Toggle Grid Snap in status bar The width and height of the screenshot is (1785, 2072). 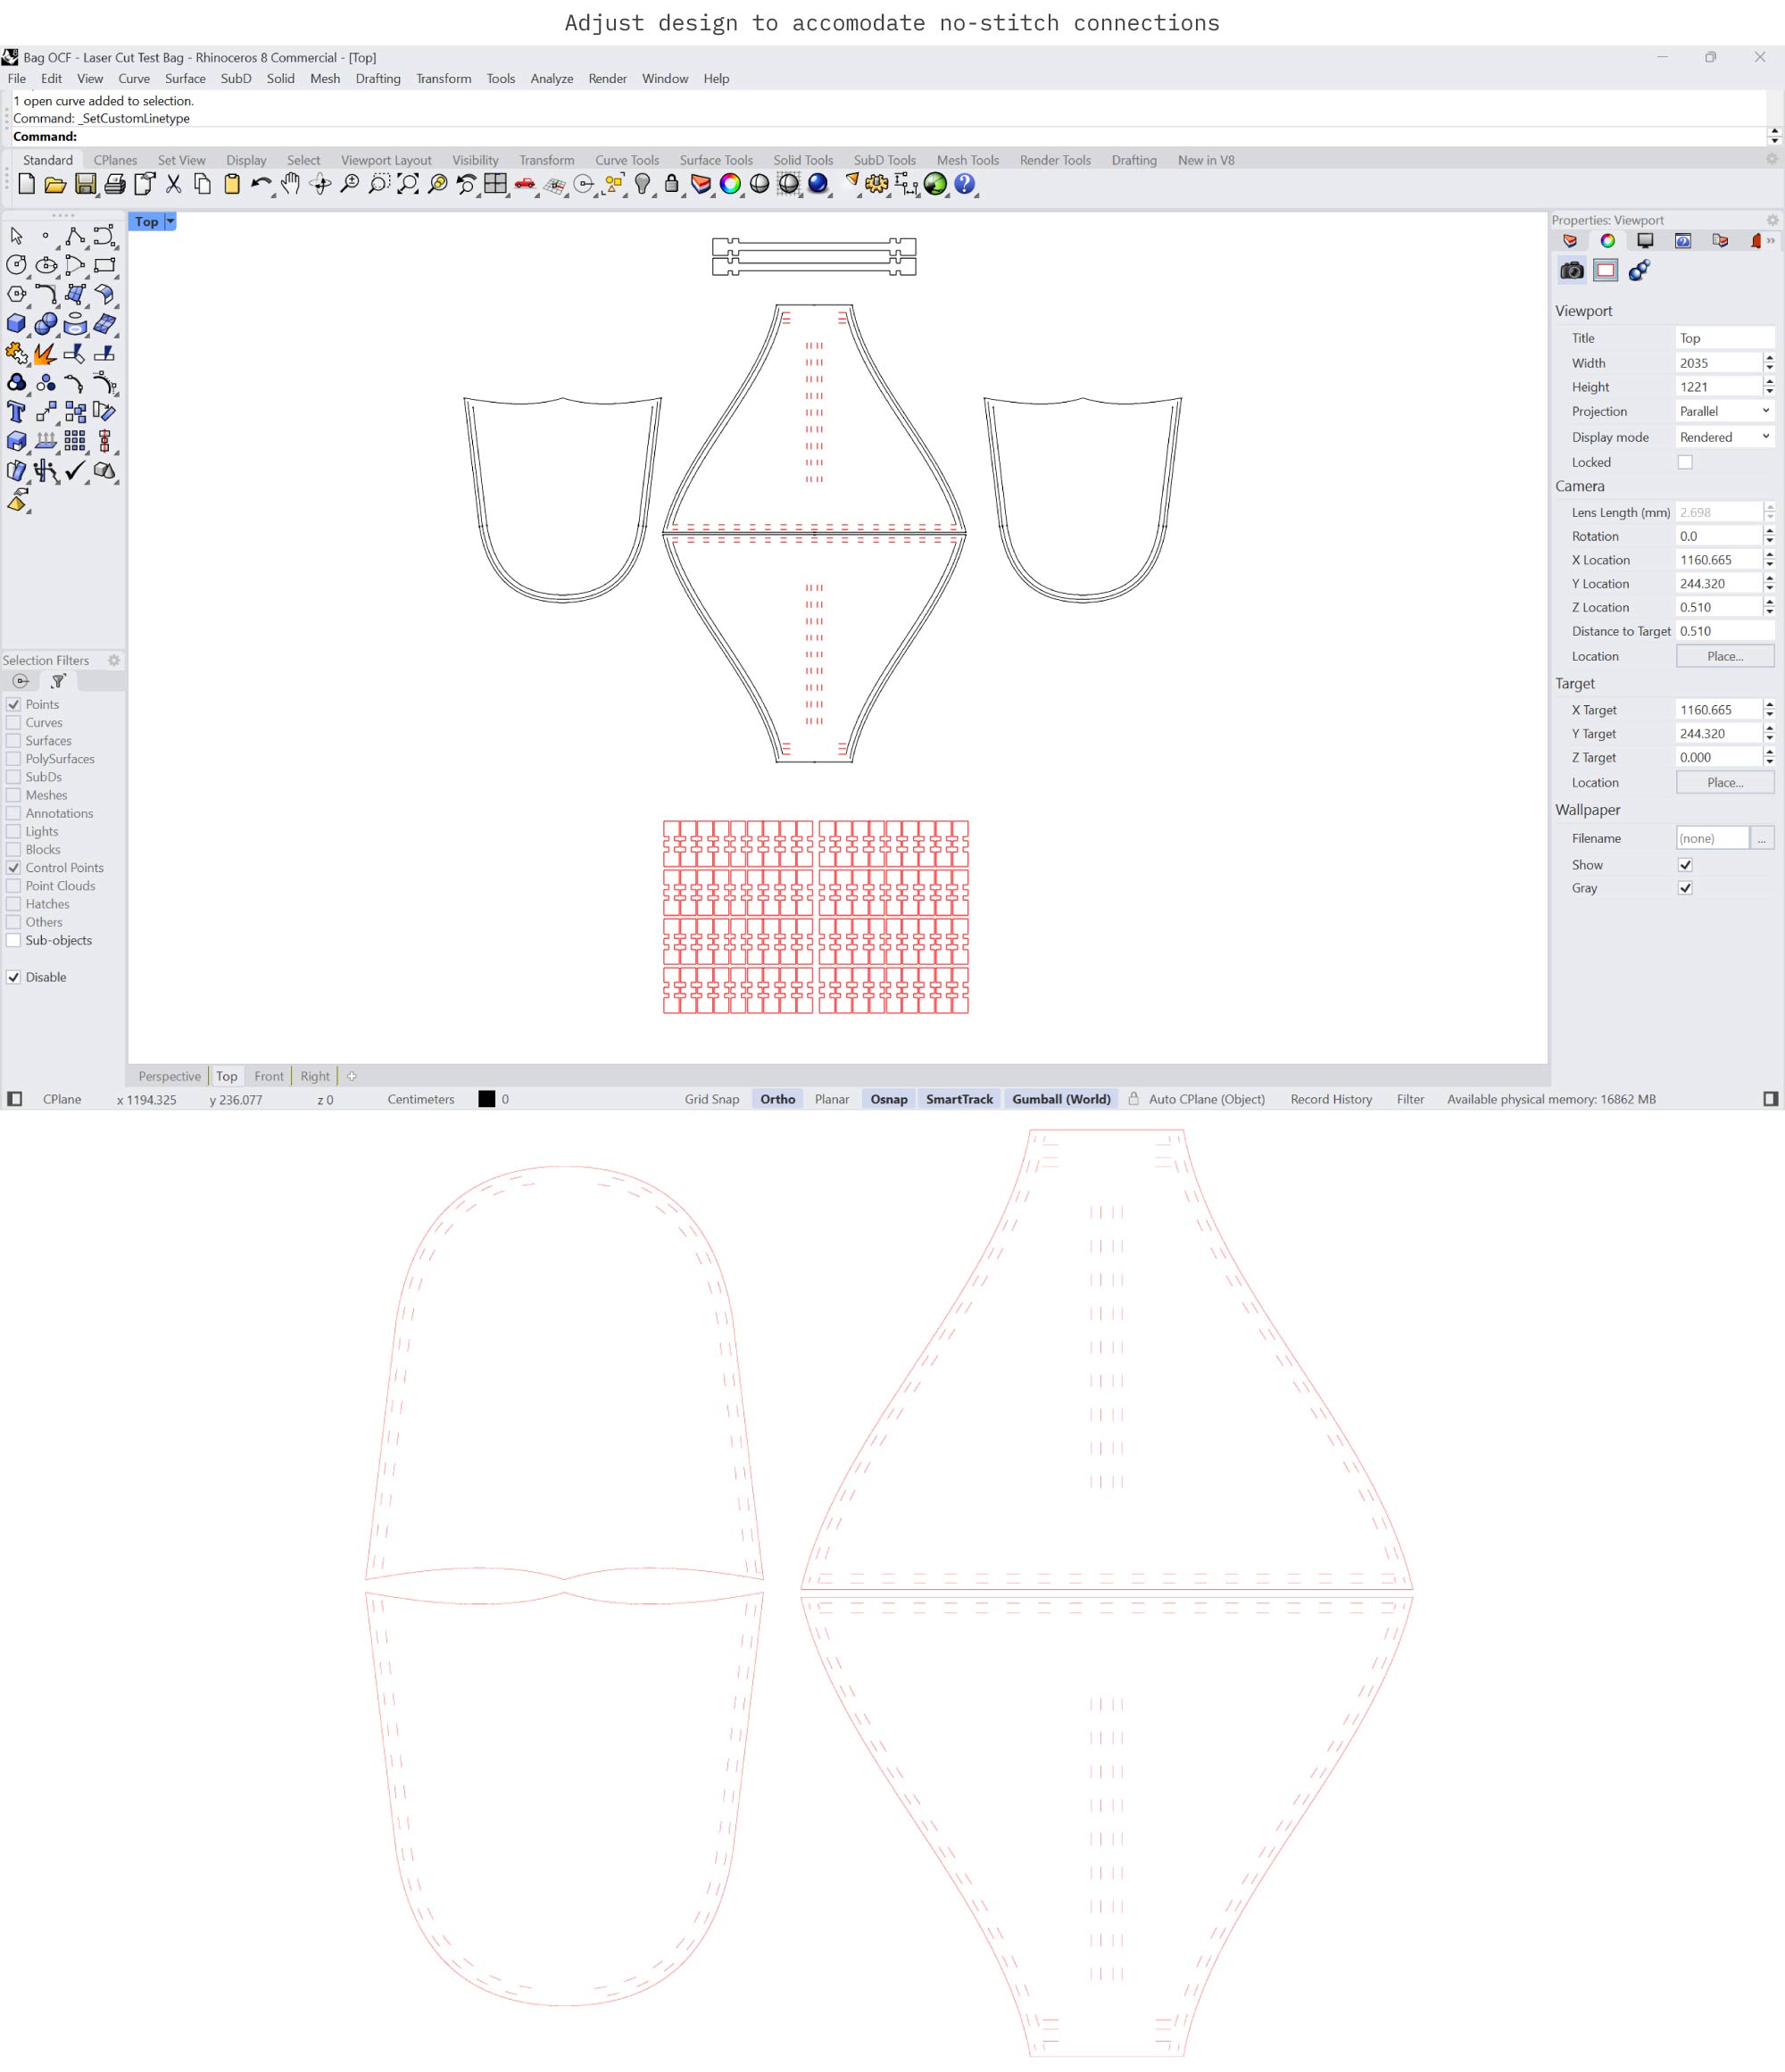711,1099
